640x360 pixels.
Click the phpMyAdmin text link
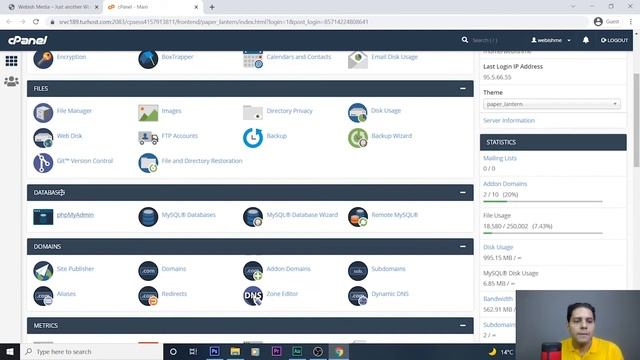(75, 215)
